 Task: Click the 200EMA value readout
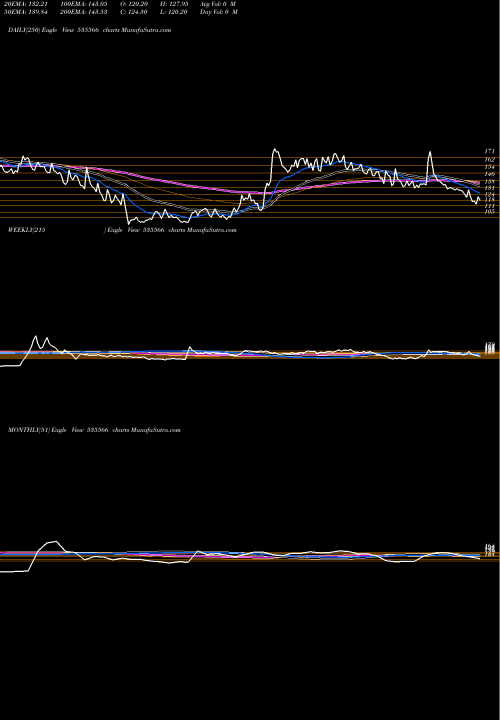[x=84, y=12]
